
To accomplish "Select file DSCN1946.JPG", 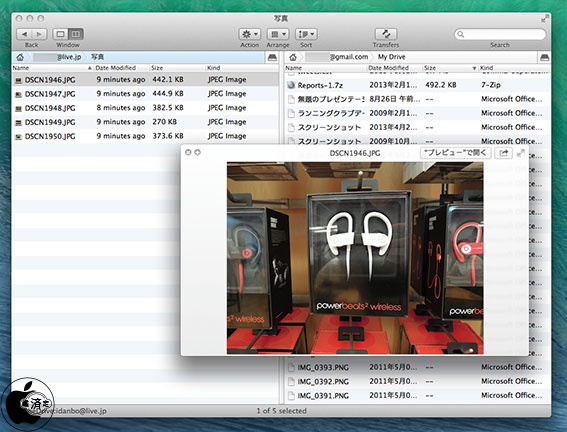I will [145, 80].
